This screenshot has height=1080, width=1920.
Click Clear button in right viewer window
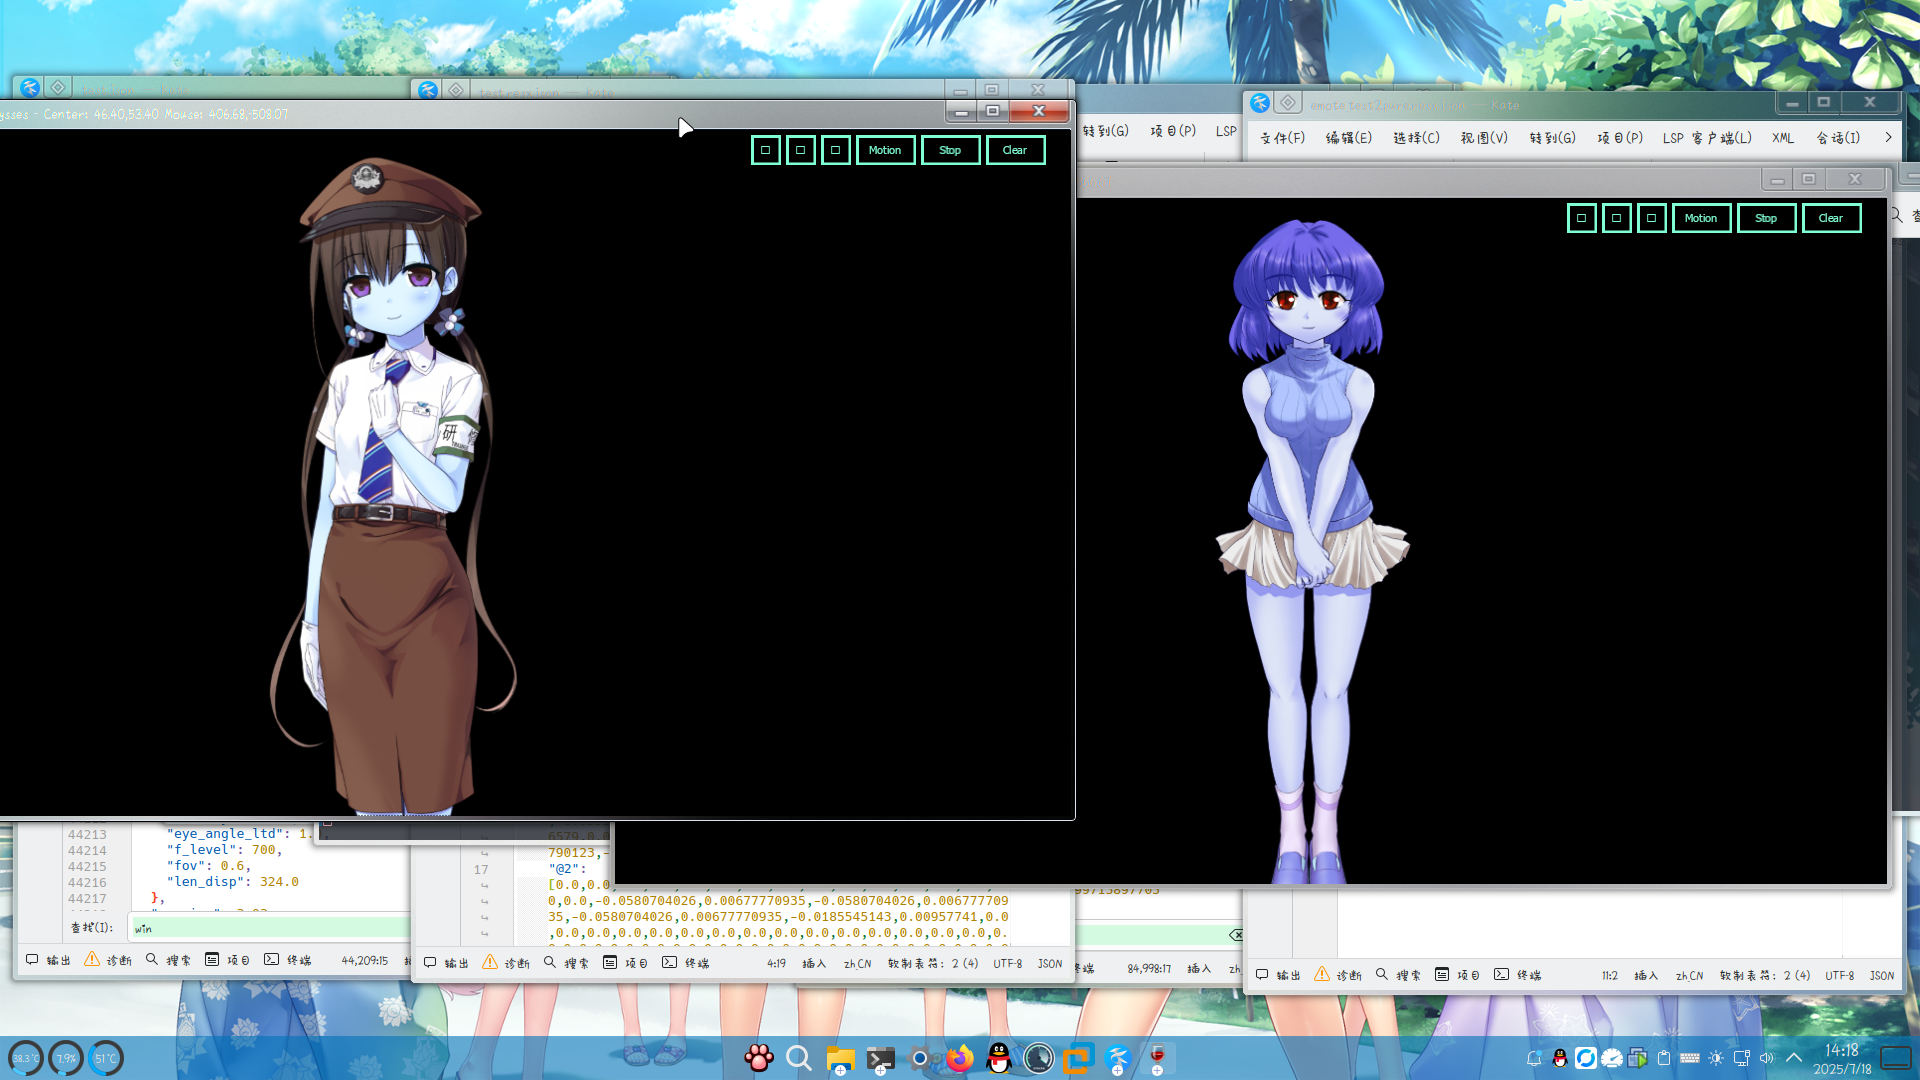point(1831,218)
